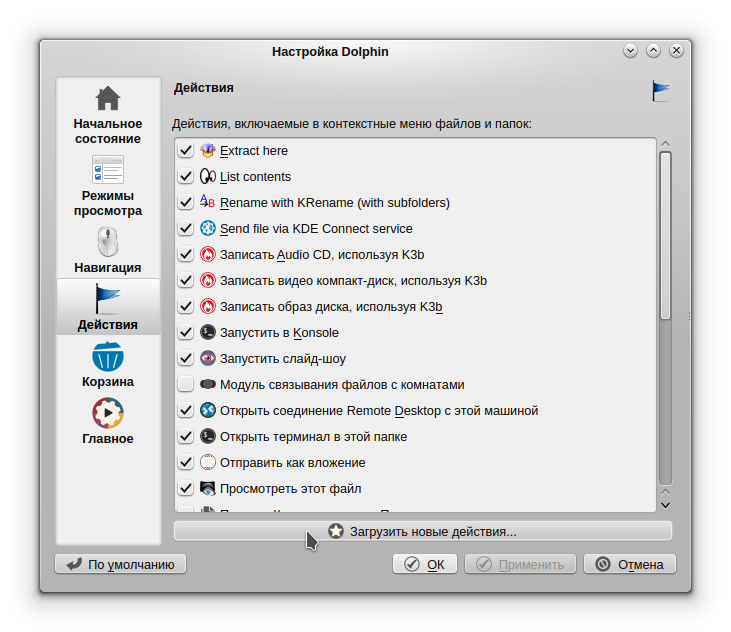The image size is (731, 632).
Task: Toggle Записать Audio CD checkbox
Action: [x=186, y=254]
